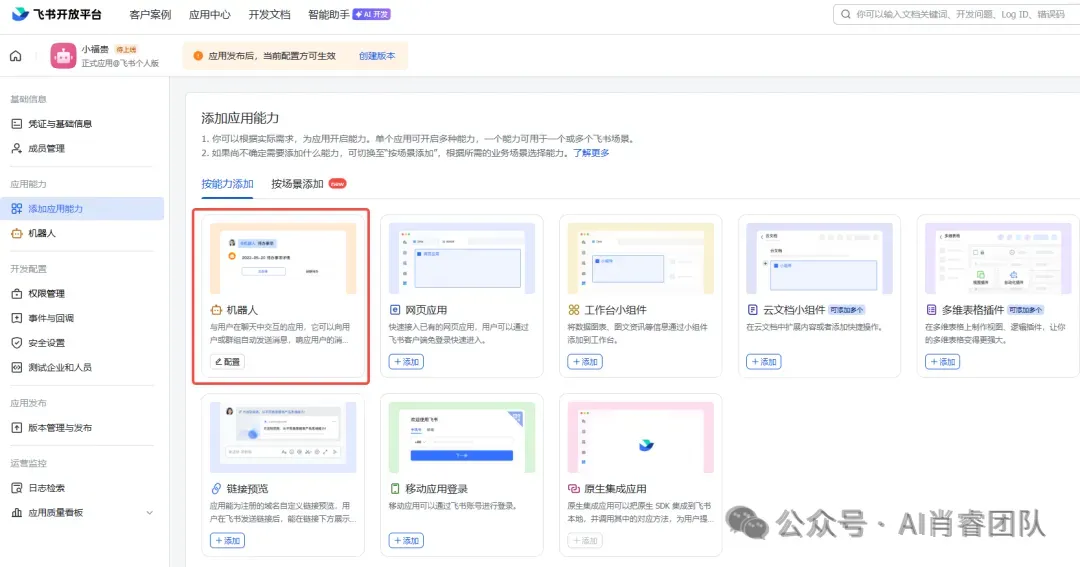Click the 移动应用登录 preview thumbnail
1080x567 pixels.
coord(461,437)
